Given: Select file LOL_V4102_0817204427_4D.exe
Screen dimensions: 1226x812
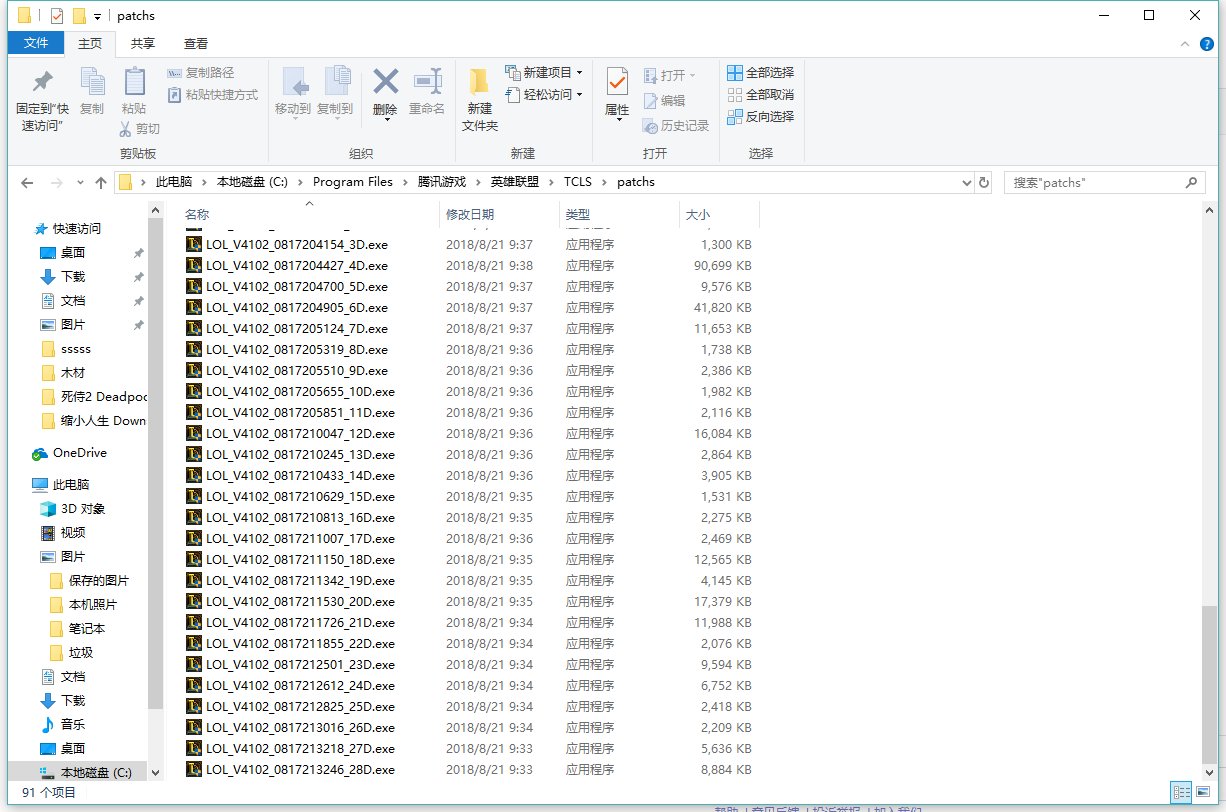Looking at the screenshot, I should click(x=296, y=266).
